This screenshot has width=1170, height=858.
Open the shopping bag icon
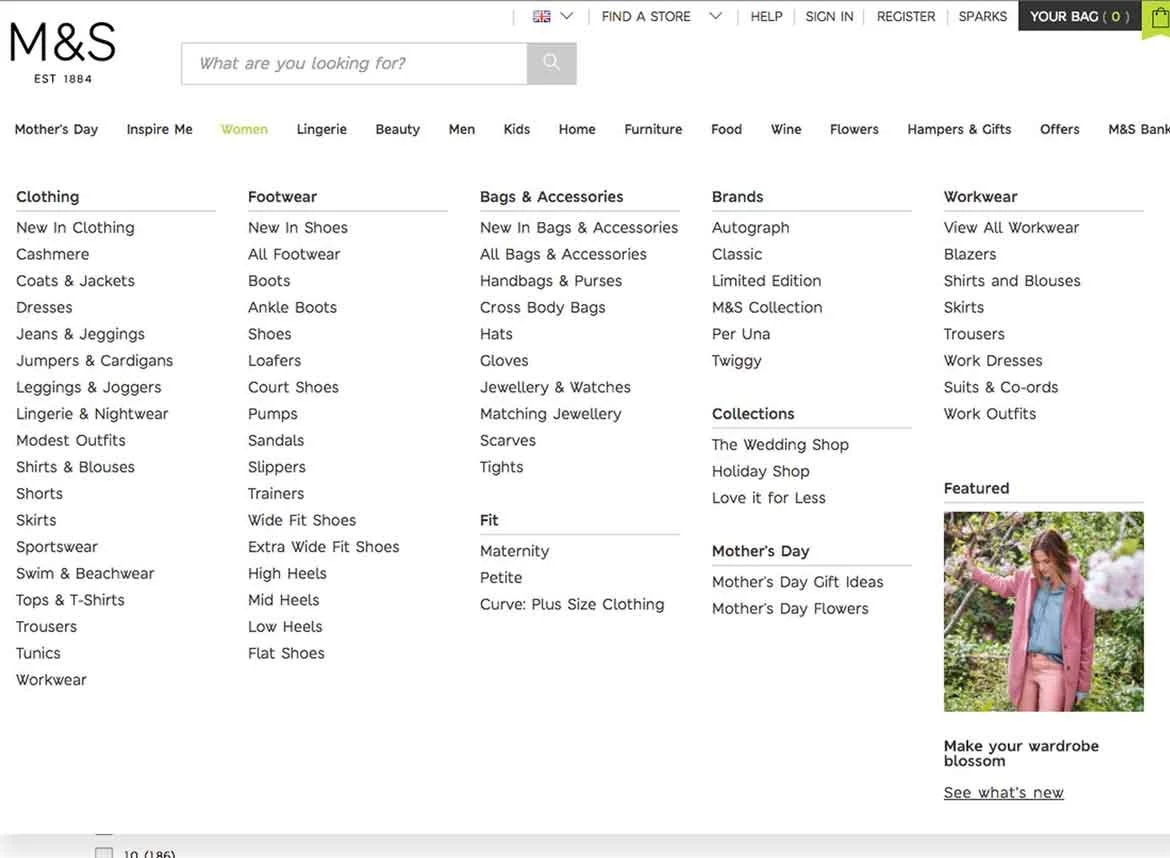tap(1158, 18)
